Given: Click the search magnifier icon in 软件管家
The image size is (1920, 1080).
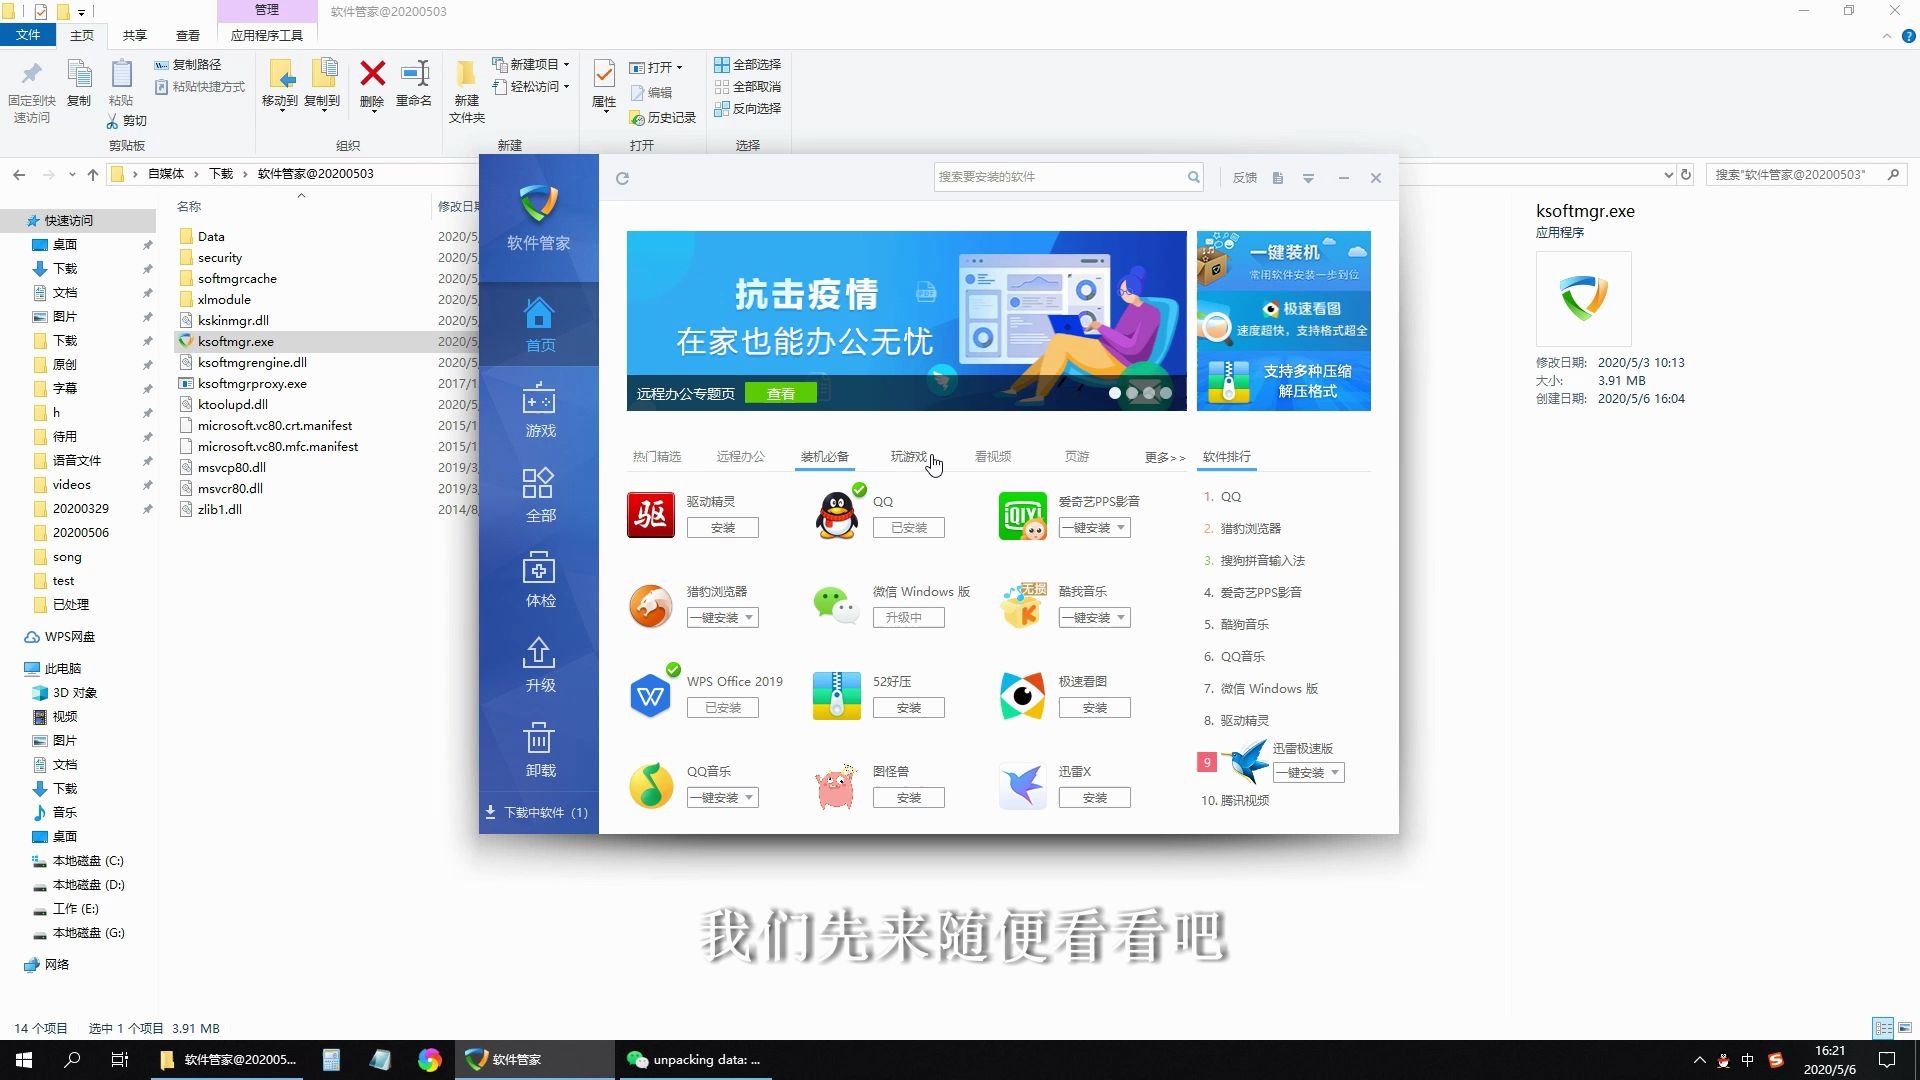Looking at the screenshot, I should coord(1193,177).
